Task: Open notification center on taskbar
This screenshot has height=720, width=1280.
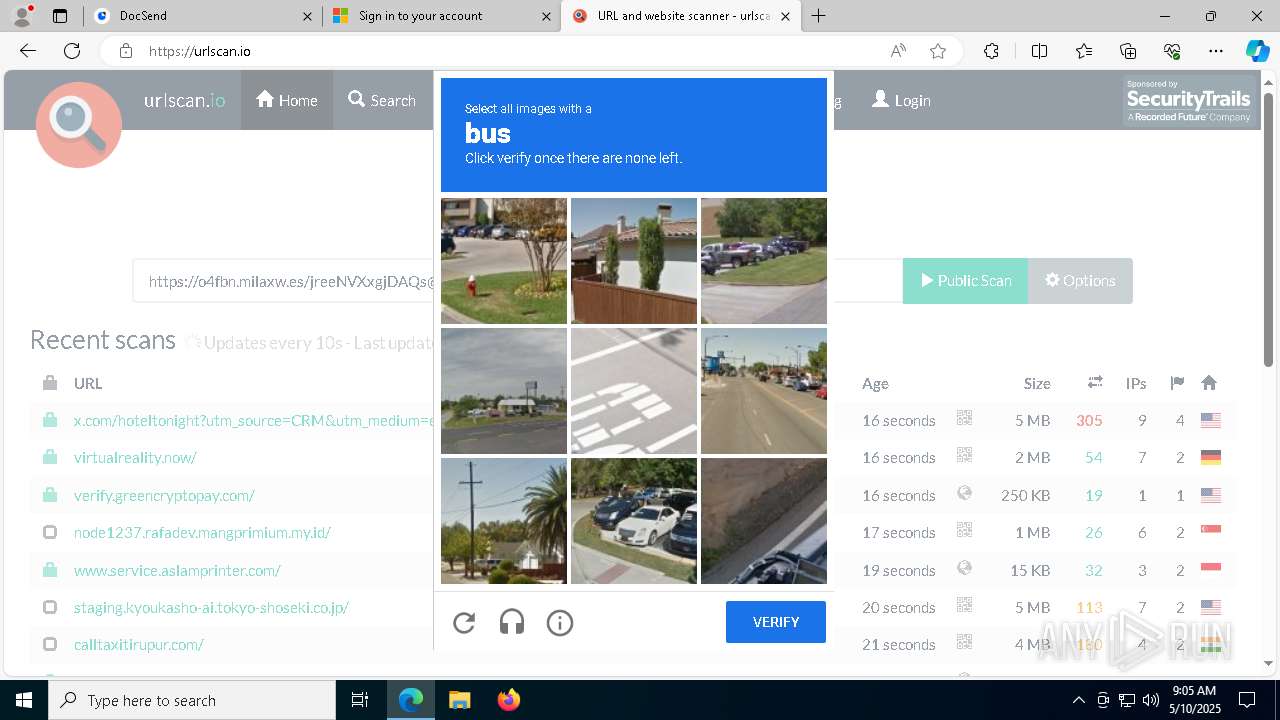Action: click(1247, 700)
